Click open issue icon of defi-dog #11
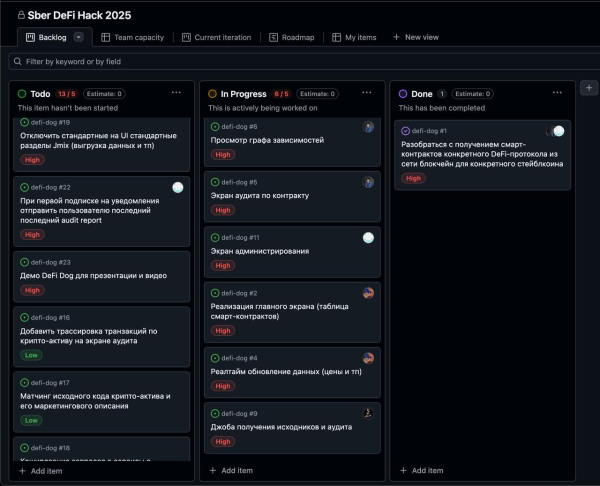 point(215,238)
